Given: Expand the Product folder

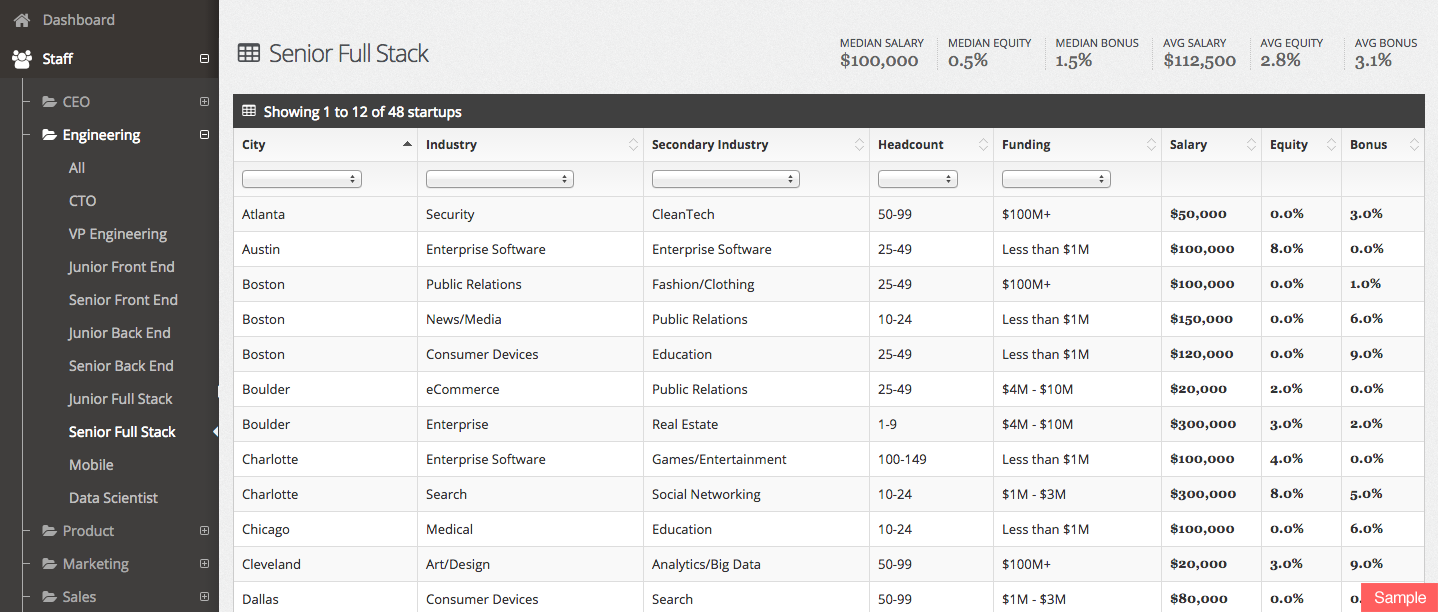Looking at the screenshot, I should coord(204,531).
